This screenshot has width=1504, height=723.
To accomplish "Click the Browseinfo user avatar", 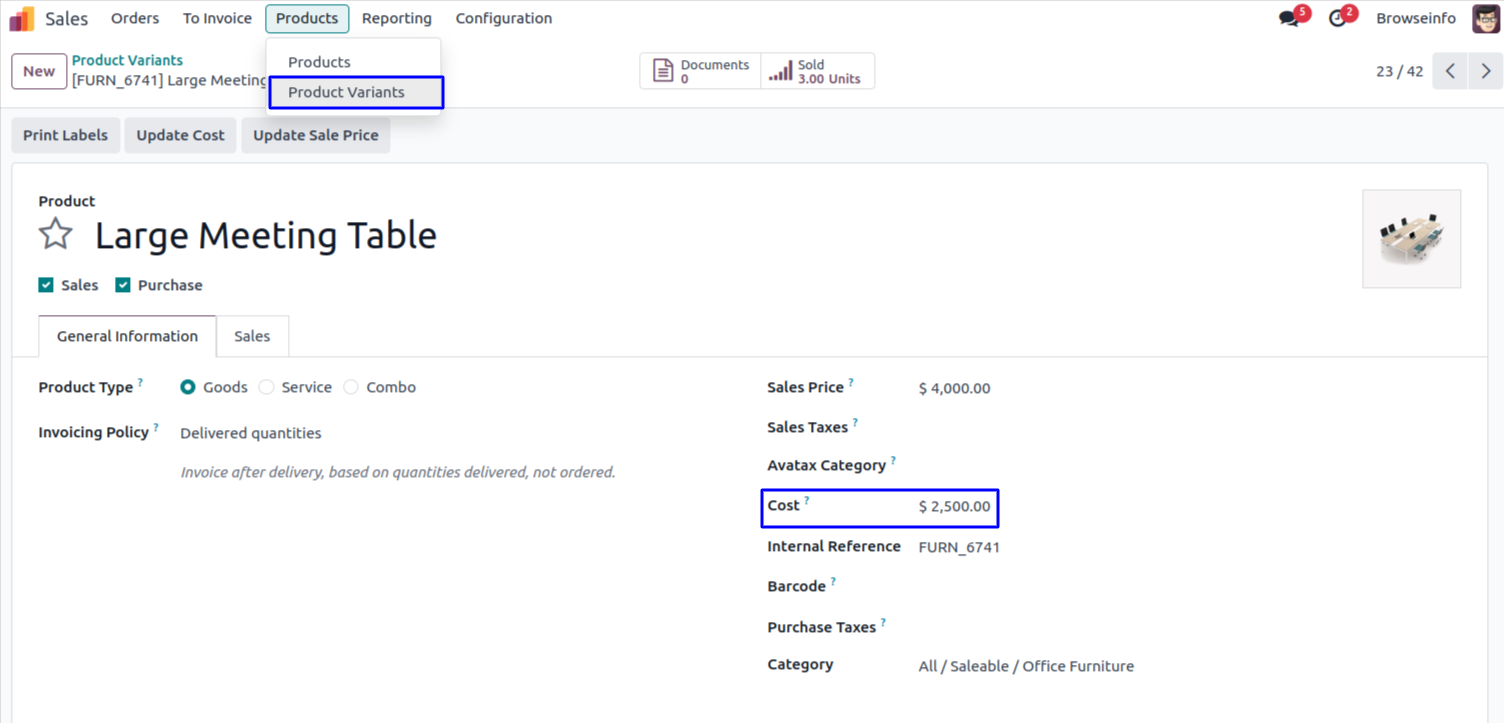I will tap(1485, 19).
